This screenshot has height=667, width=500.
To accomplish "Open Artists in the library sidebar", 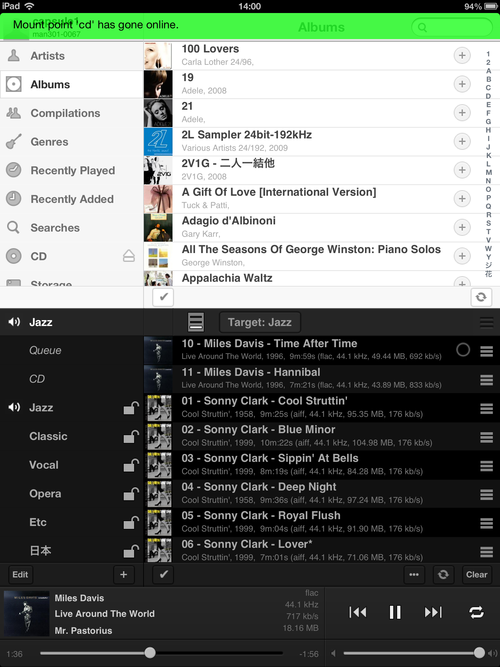I will point(71,56).
